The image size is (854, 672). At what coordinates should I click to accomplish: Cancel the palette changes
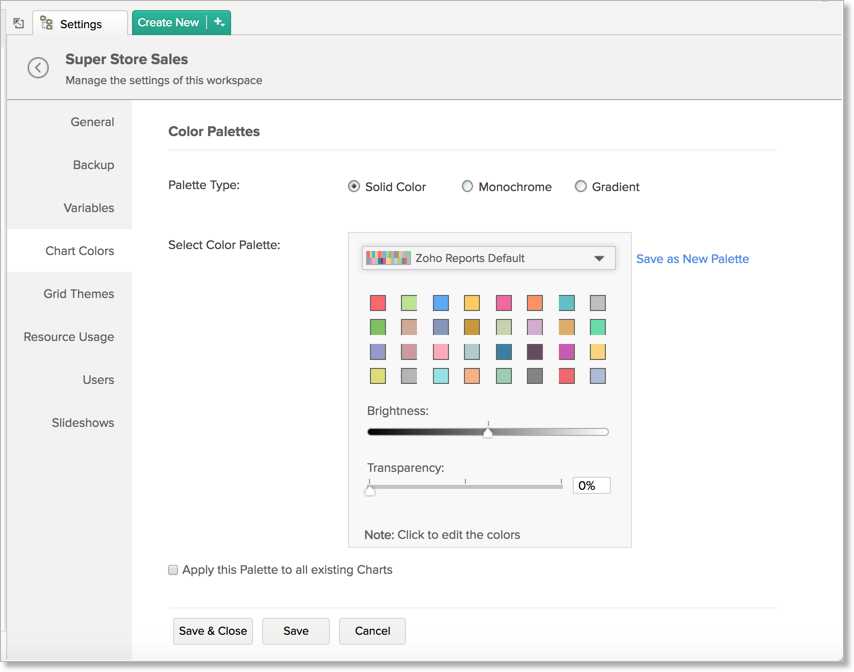372,631
